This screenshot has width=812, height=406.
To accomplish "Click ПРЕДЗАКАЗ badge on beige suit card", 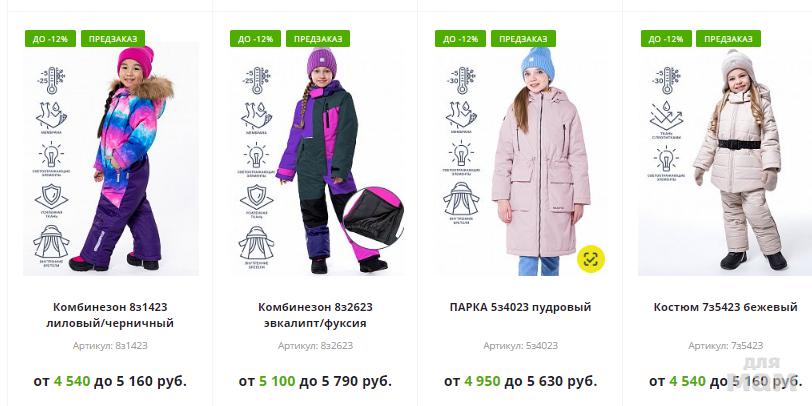I will 728,38.
